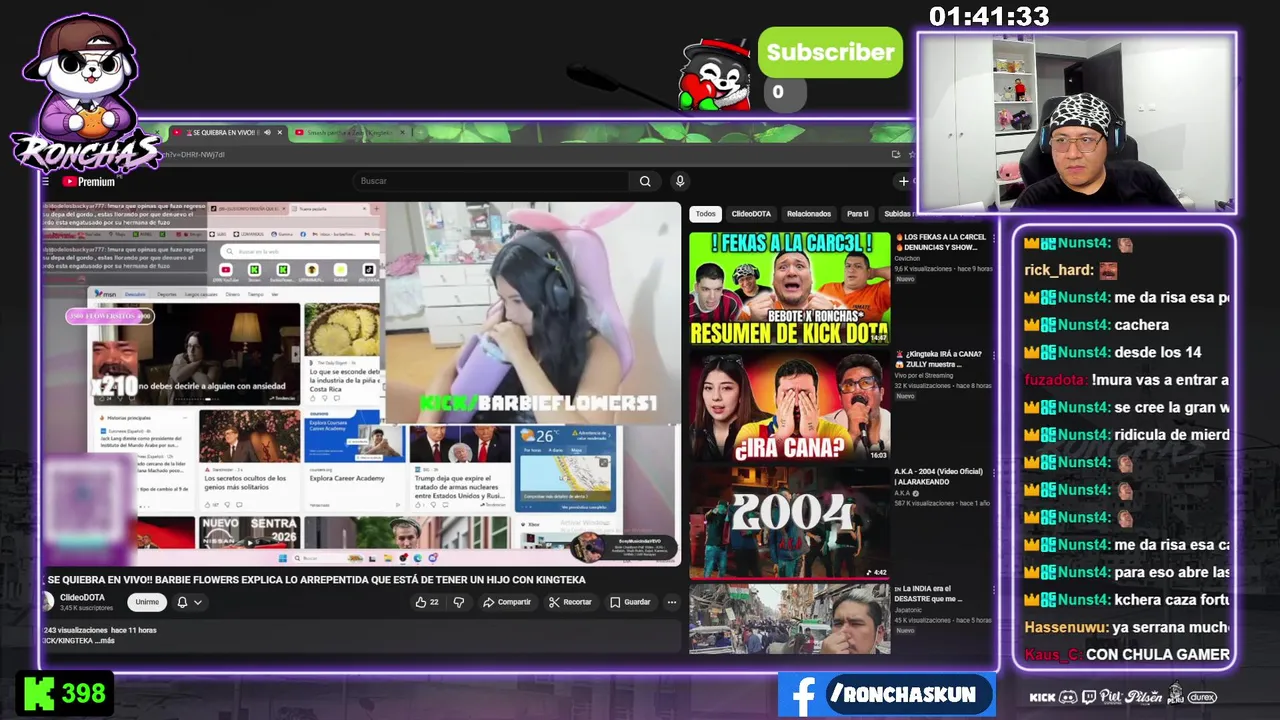Open the IRÁ CANA video thumbnail
The image size is (1280, 720).
point(789,405)
